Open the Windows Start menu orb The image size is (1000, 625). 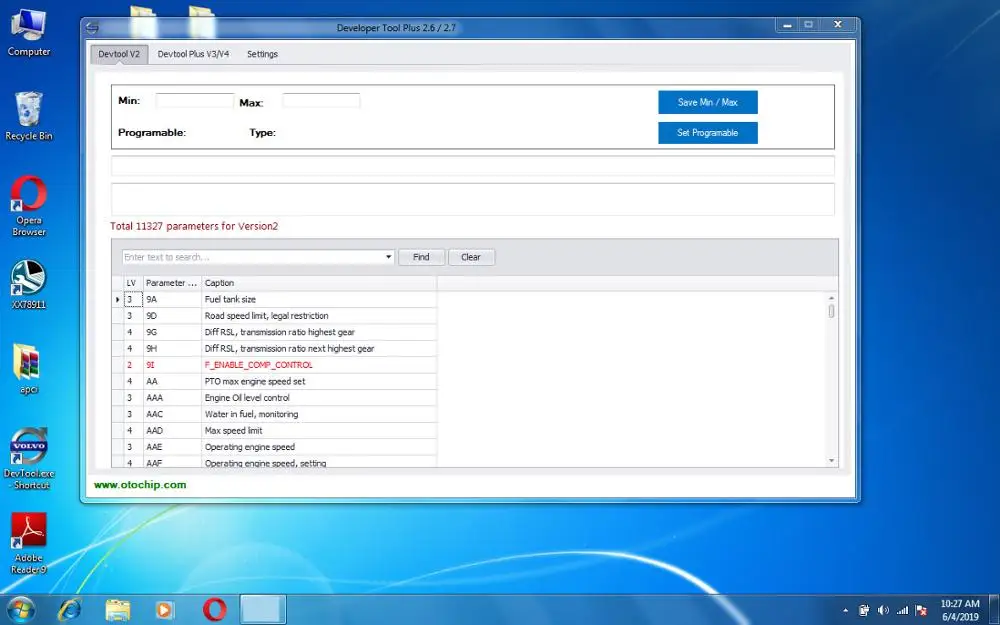(x=20, y=610)
